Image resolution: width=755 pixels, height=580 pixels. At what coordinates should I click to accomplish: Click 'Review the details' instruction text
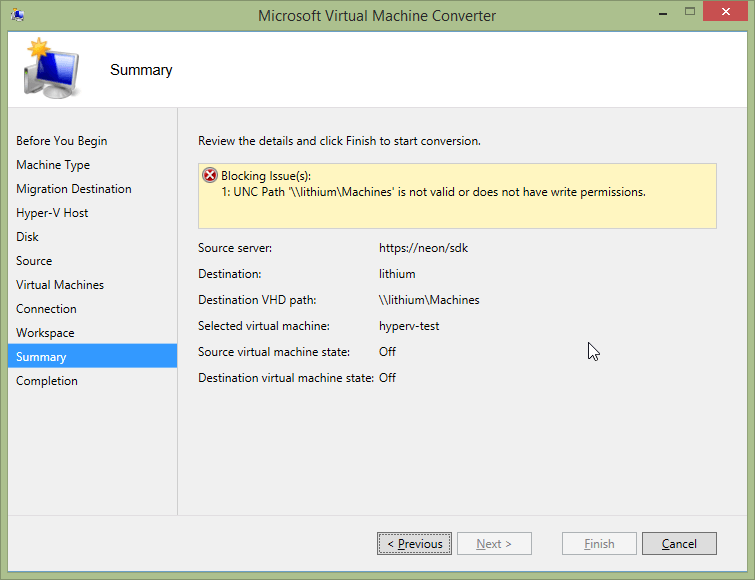point(339,141)
